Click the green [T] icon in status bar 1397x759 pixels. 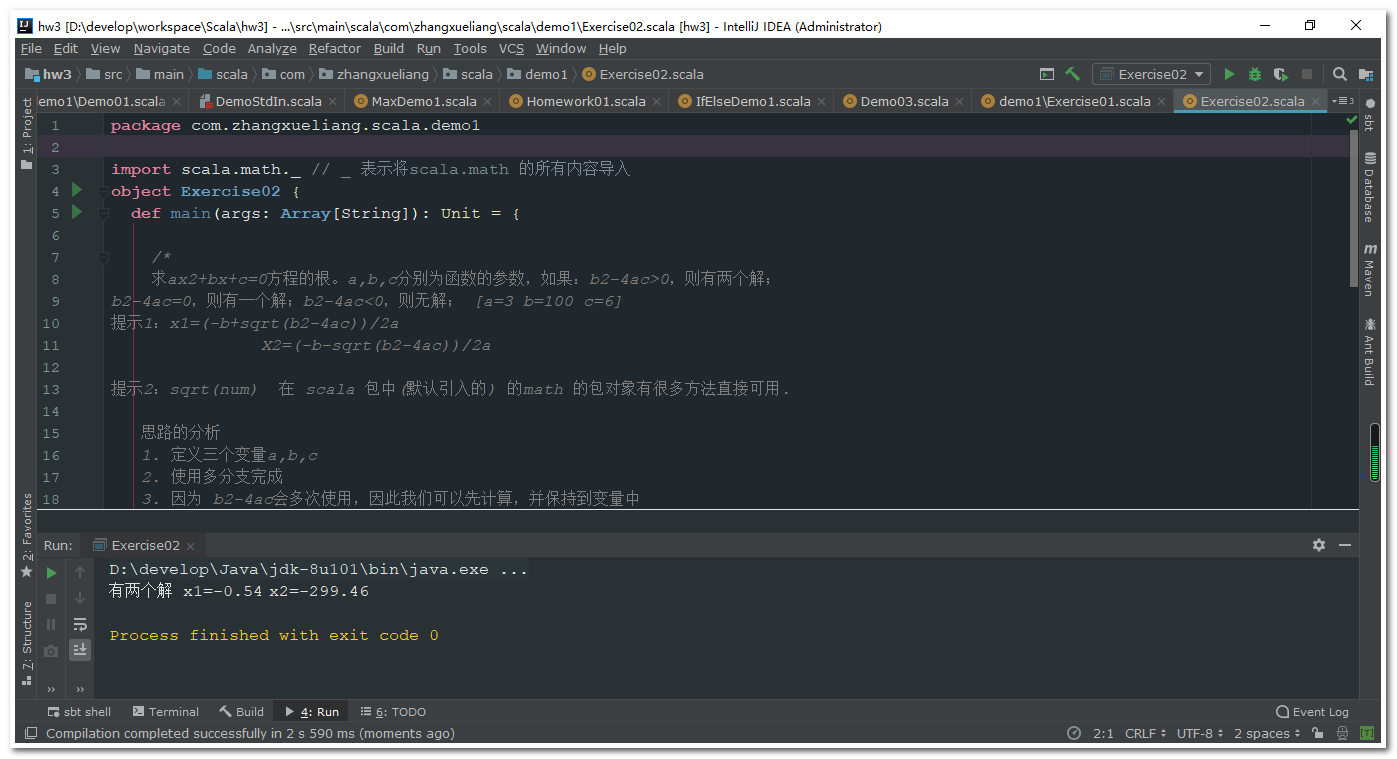pyautogui.click(x=1367, y=733)
